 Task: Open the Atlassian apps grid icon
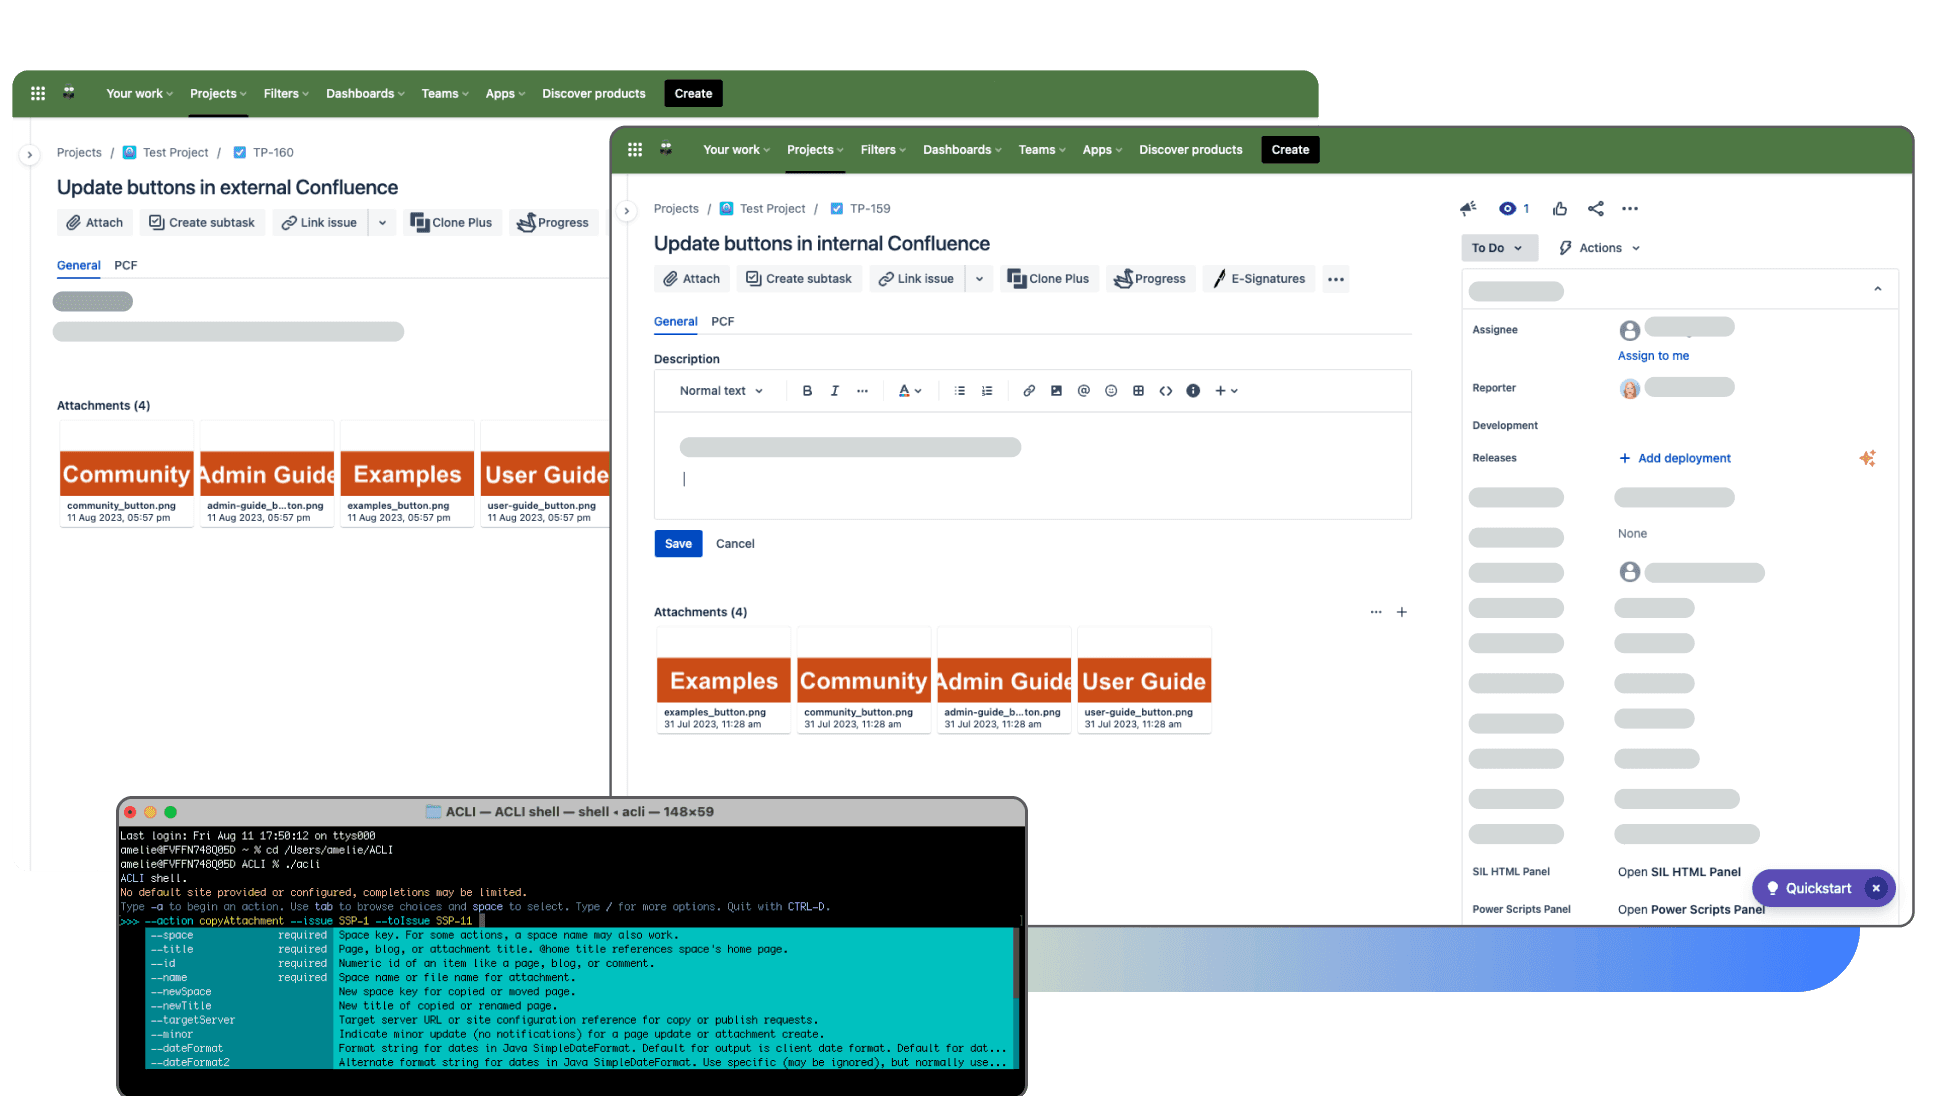pos(635,149)
